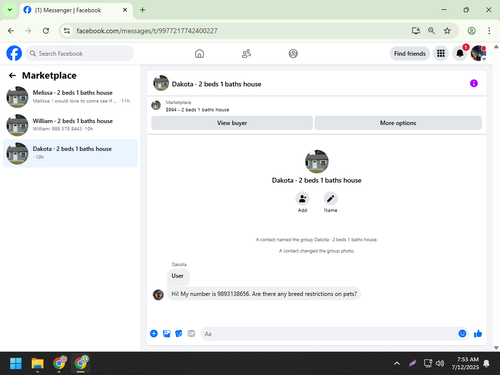The image size is (500, 375).
Task: Open conversation information purple icon
Action: coord(474,83)
